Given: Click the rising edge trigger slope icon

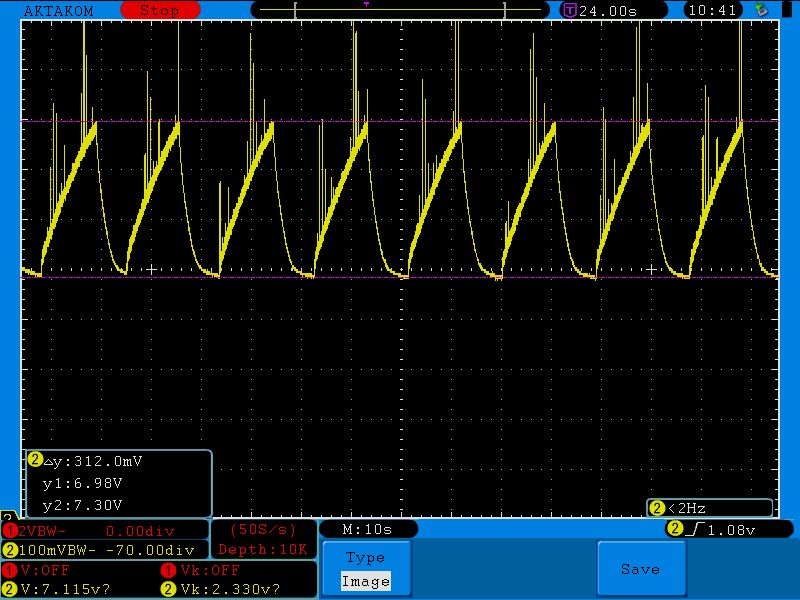Looking at the screenshot, I should (695, 530).
